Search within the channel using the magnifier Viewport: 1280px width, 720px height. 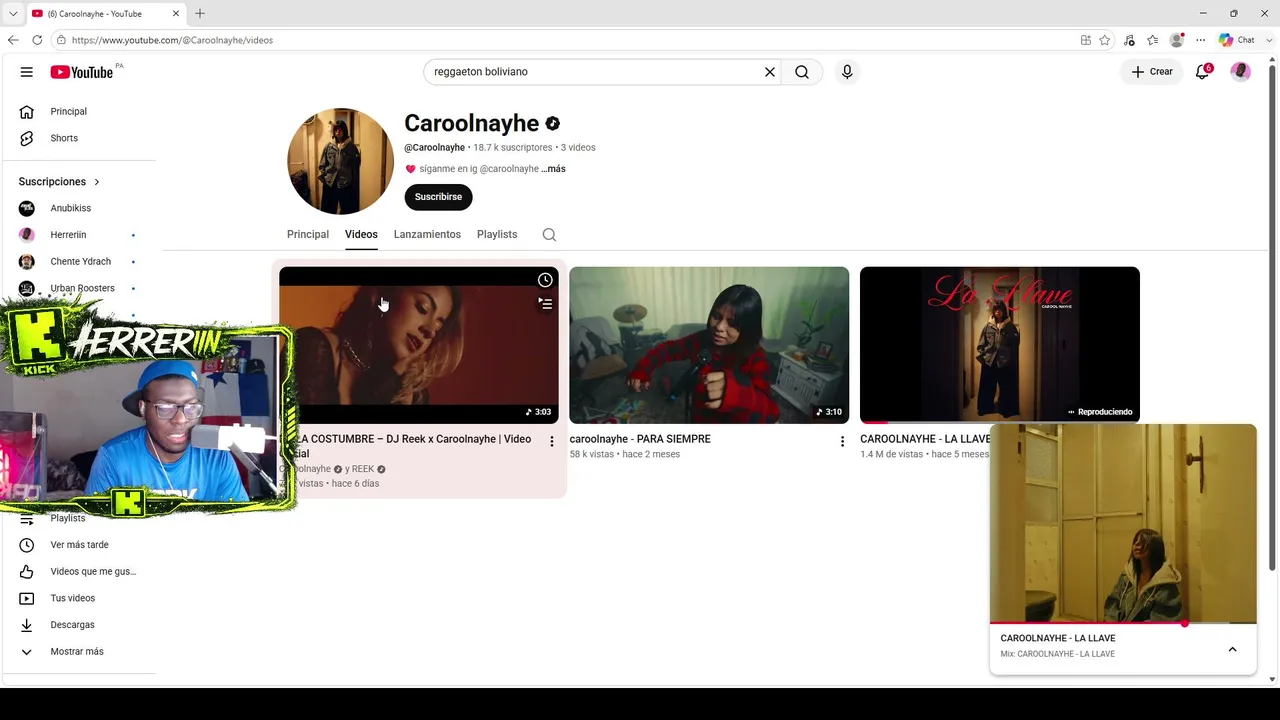tap(549, 235)
